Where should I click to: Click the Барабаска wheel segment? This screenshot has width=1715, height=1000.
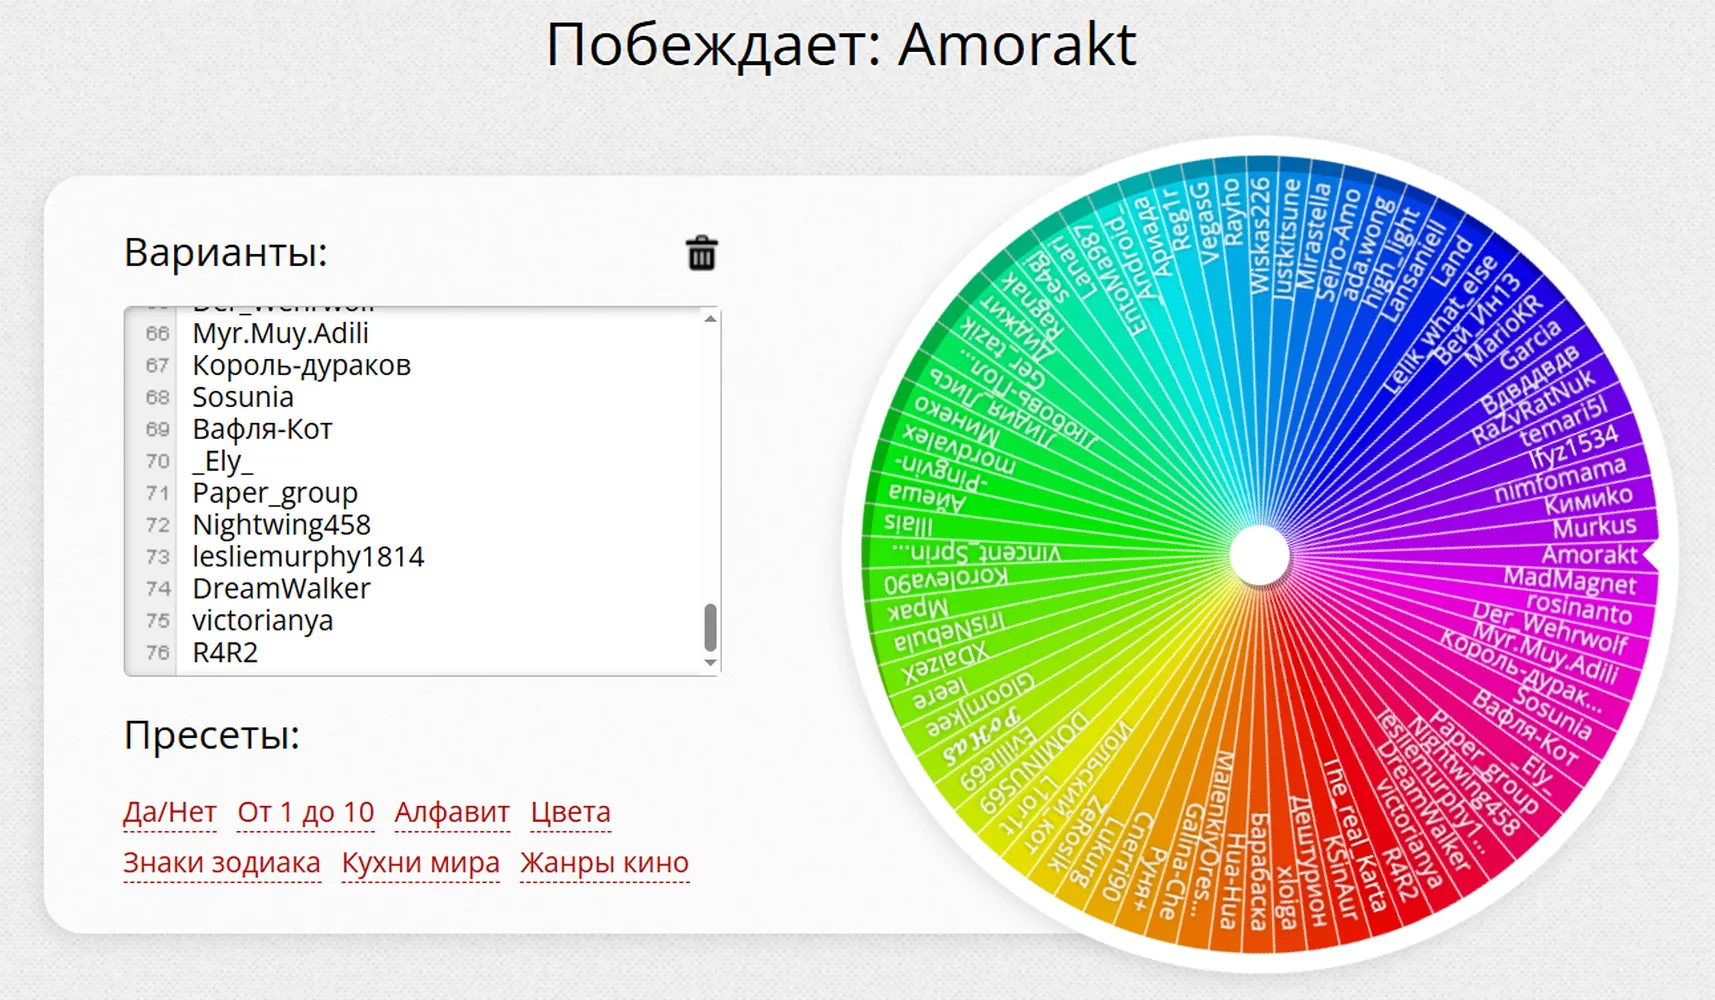tap(1259, 871)
